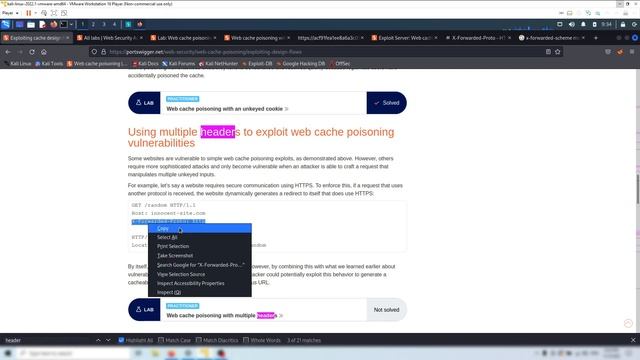Choose Search Google for X-Forwarded-Pro
Viewport: 640px width, 360px height.
click(200, 265)
